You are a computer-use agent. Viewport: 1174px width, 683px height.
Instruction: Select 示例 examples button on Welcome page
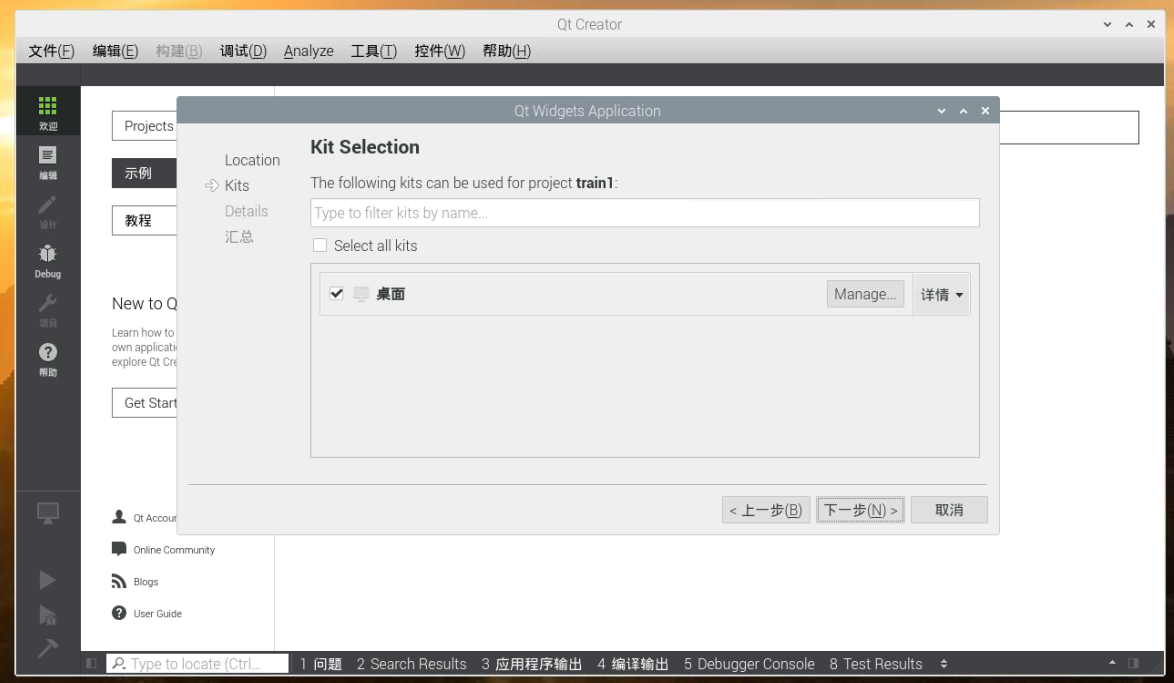pyautogui.click(x=145, y=173)
